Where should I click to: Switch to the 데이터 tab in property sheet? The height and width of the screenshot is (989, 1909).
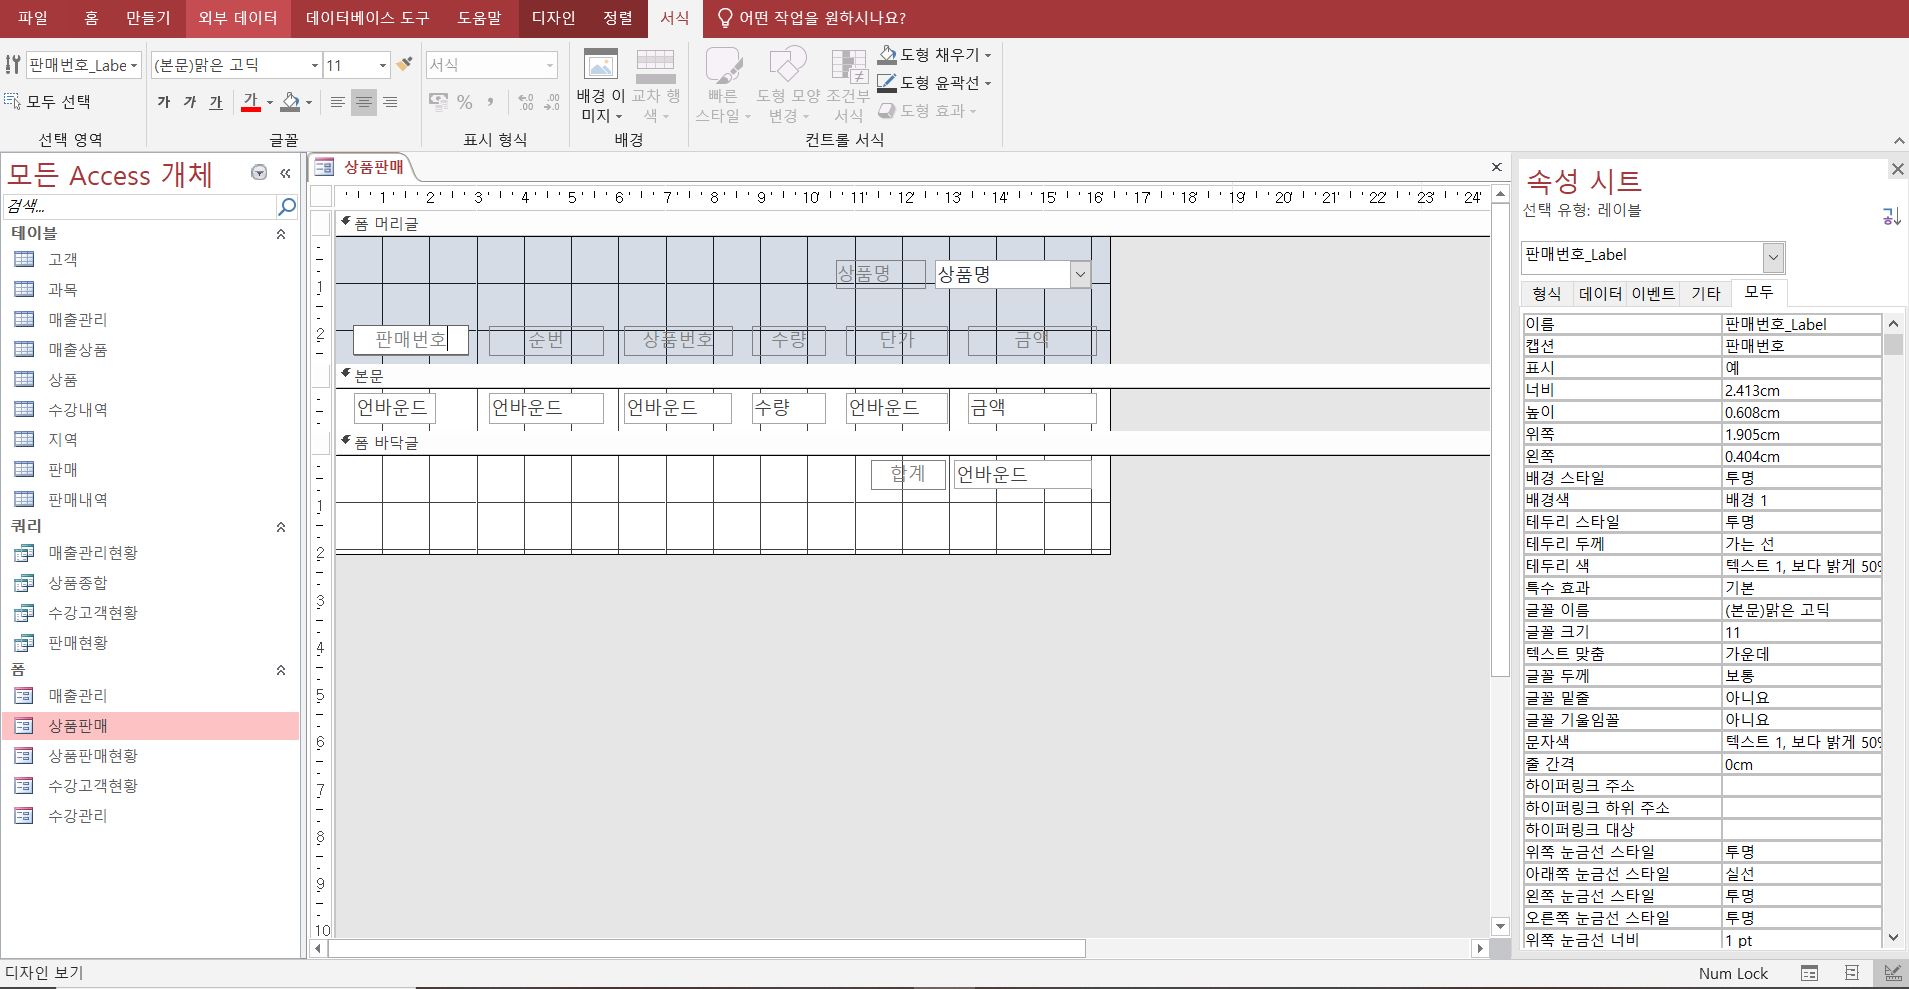click(1600, 293)
